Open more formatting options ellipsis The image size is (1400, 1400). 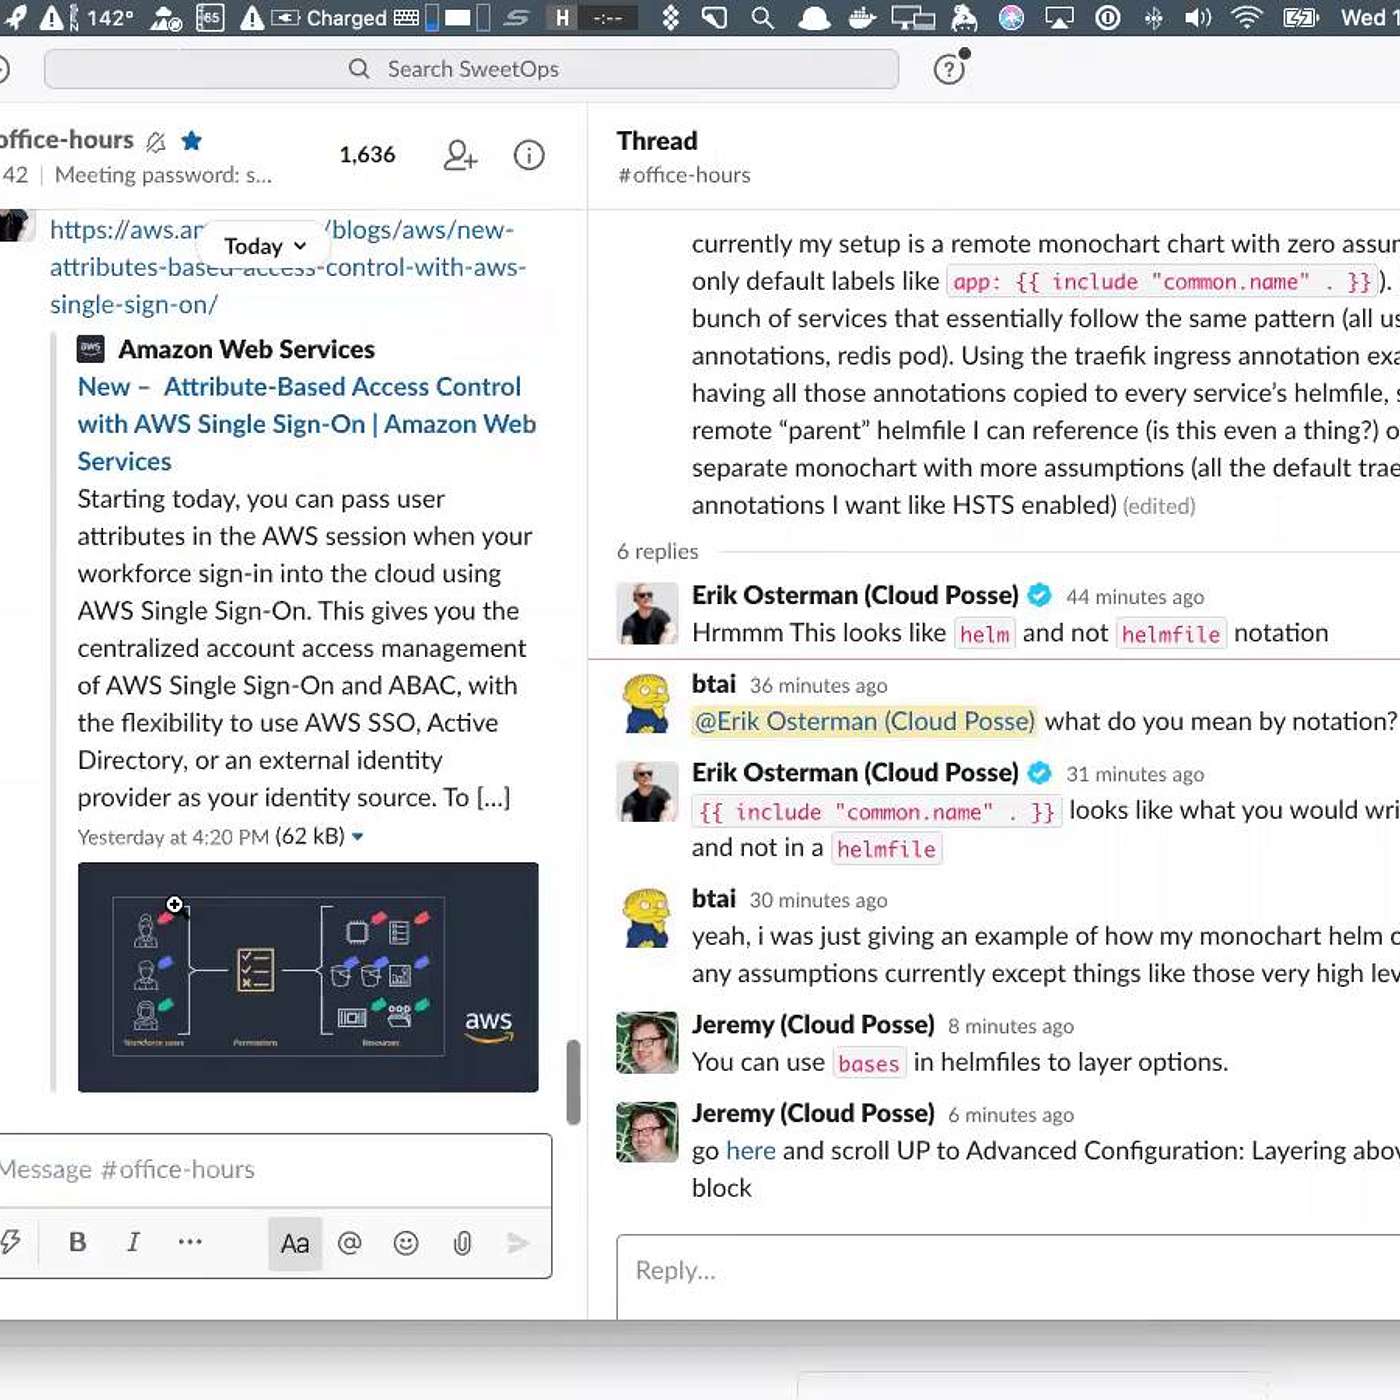[190, 1242]
